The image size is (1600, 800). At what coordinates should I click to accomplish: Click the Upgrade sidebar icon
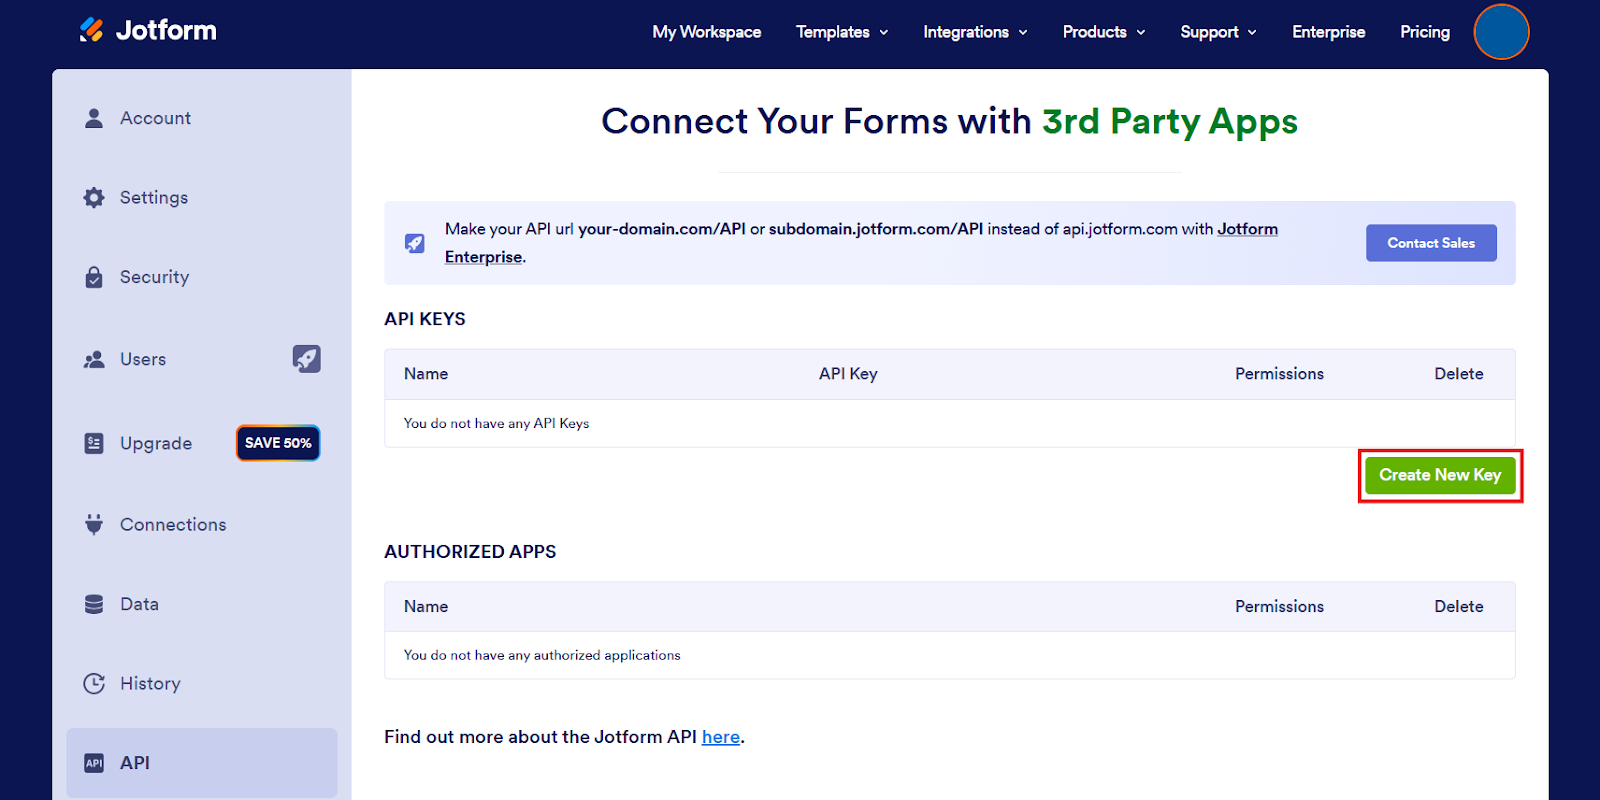click(94, 443)
